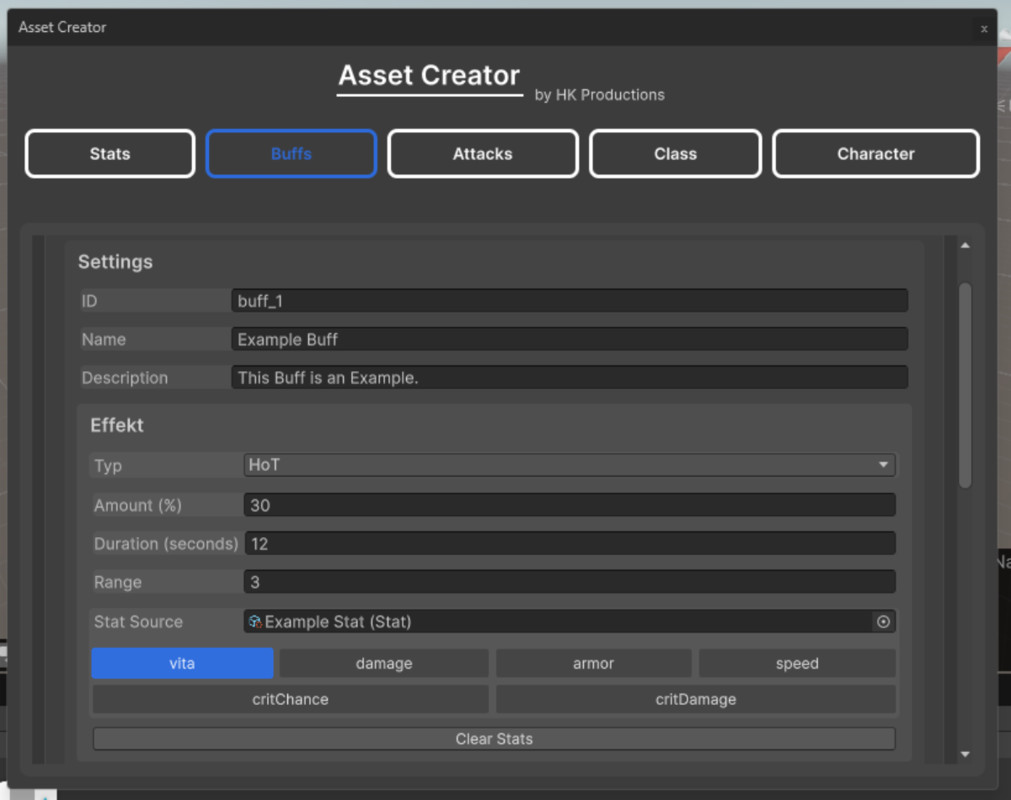Click the Stat asset icon in Stat Source field
Screen dimensions: 1011x800
click(253, 621)
